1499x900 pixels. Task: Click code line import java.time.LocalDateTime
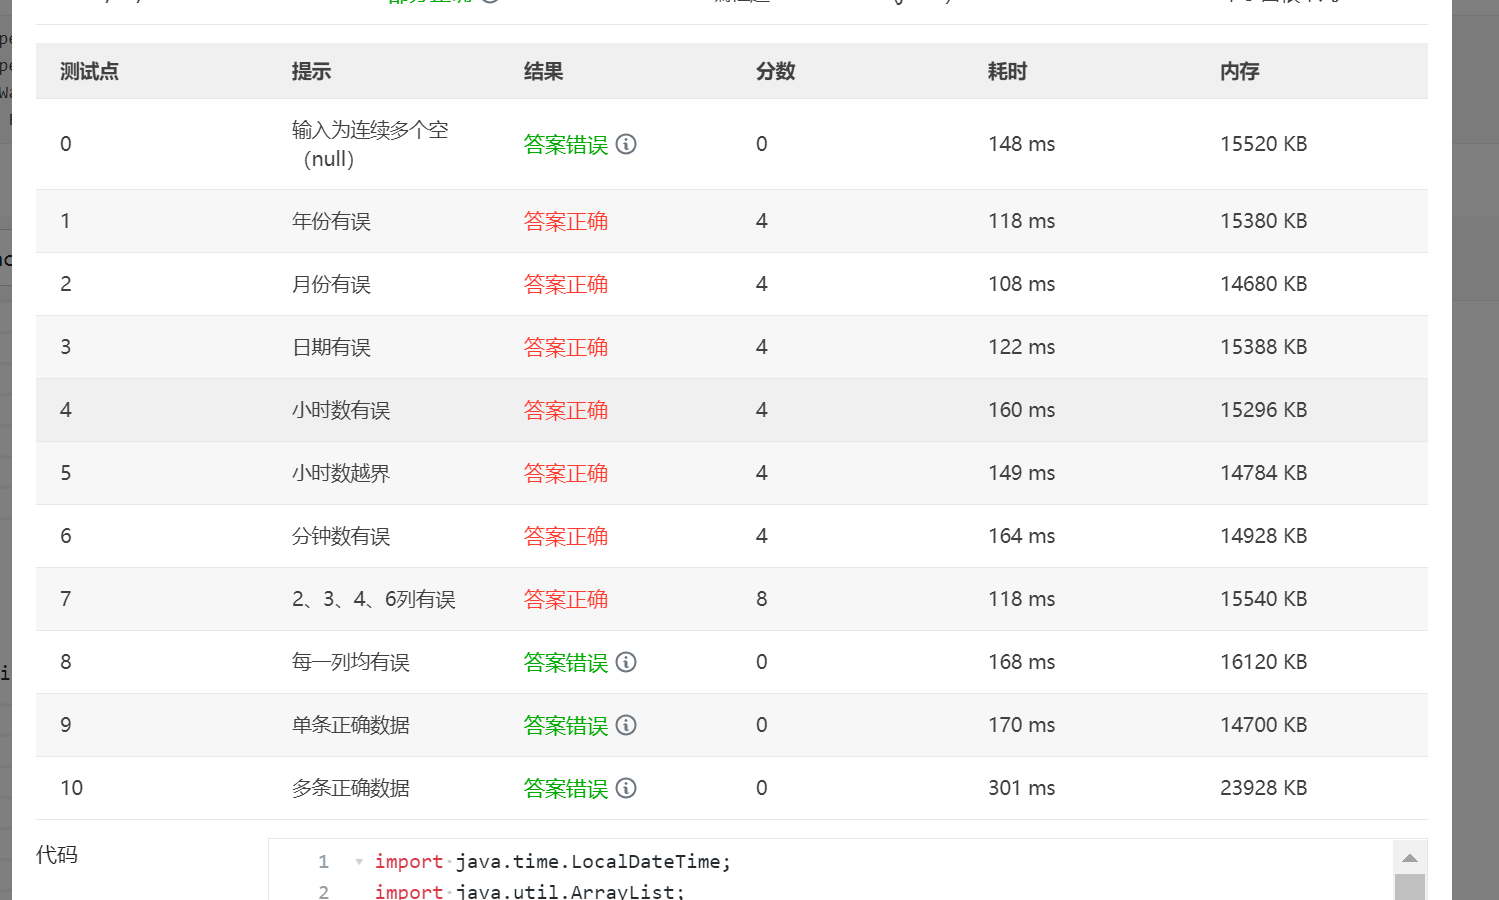tap(553, 862)
